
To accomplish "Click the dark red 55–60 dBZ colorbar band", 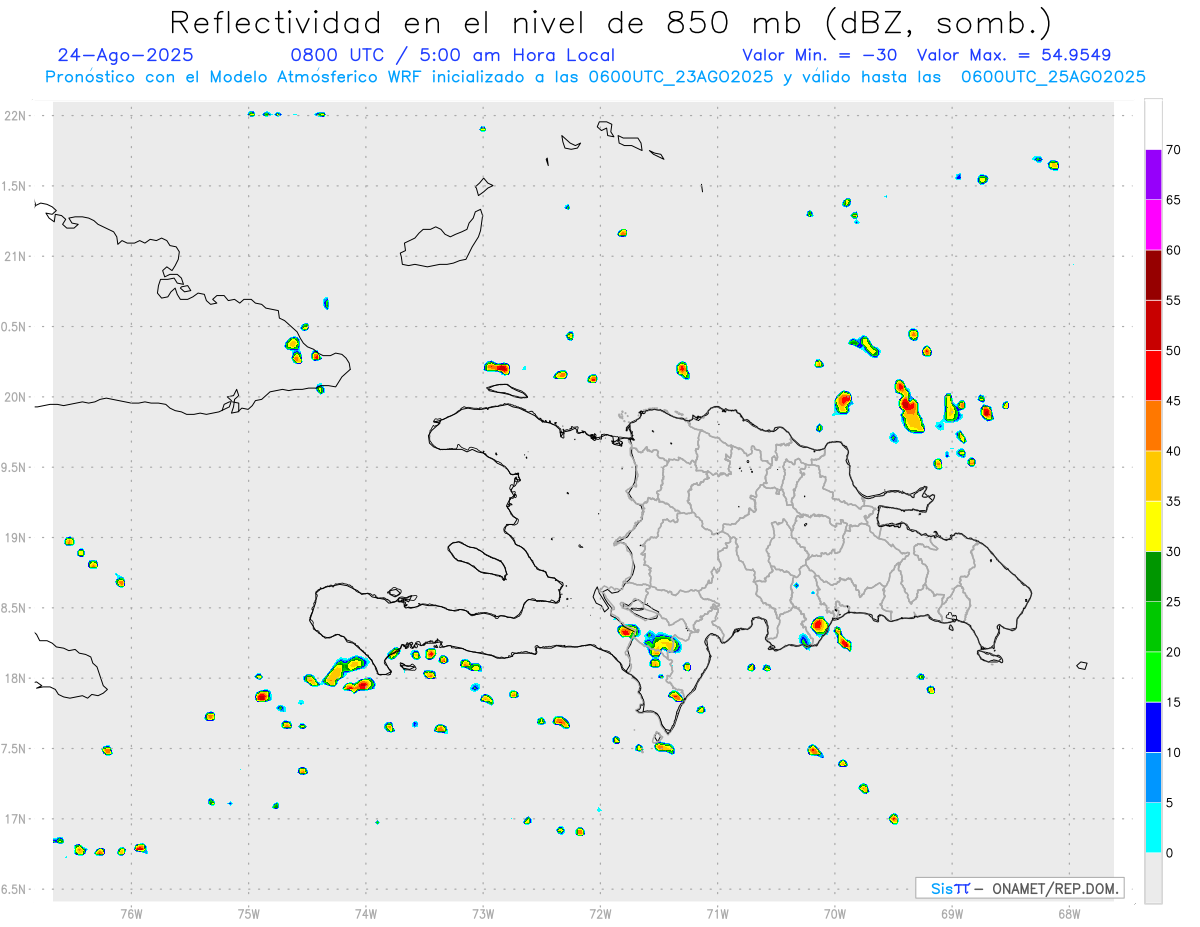I will (x=1153, y=275).
